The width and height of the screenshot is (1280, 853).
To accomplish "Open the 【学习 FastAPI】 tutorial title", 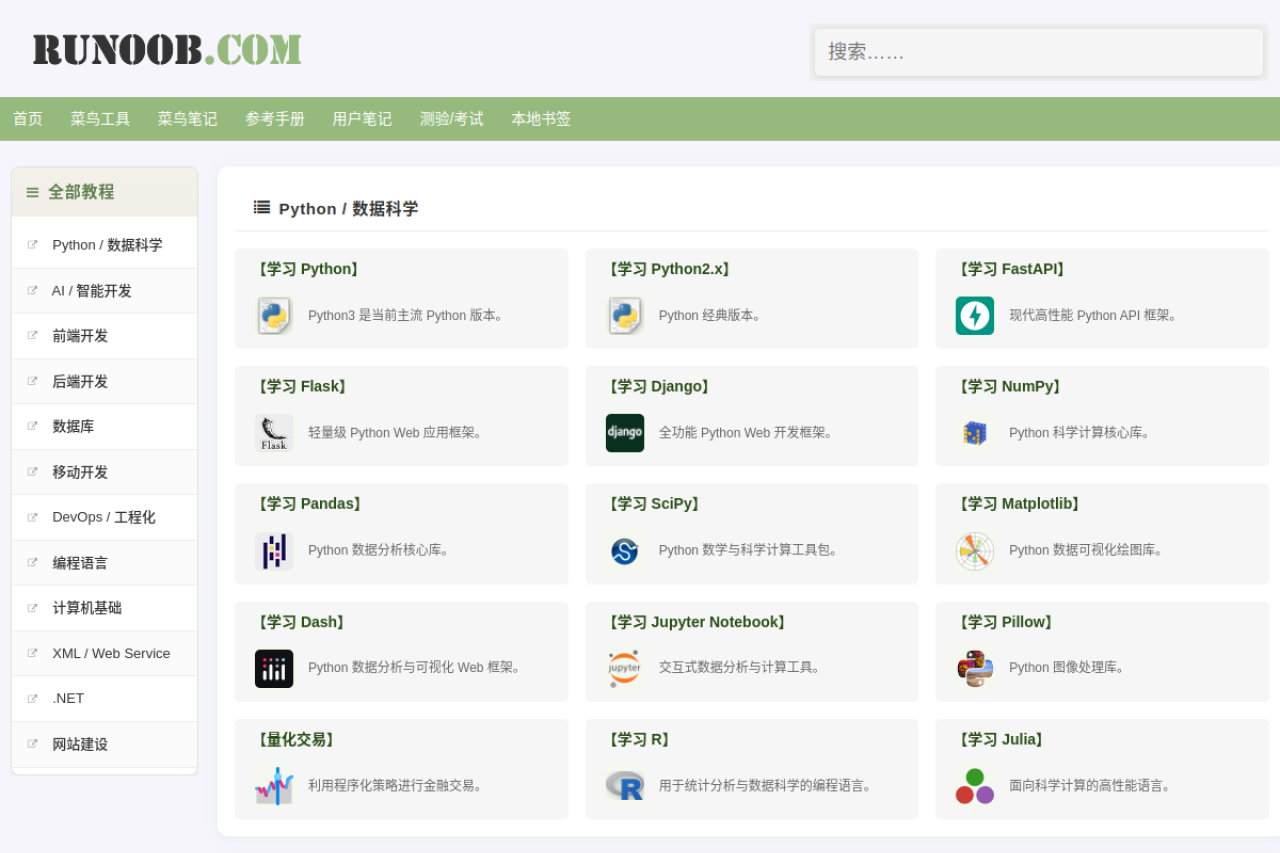I will (x=1012, y=269).
